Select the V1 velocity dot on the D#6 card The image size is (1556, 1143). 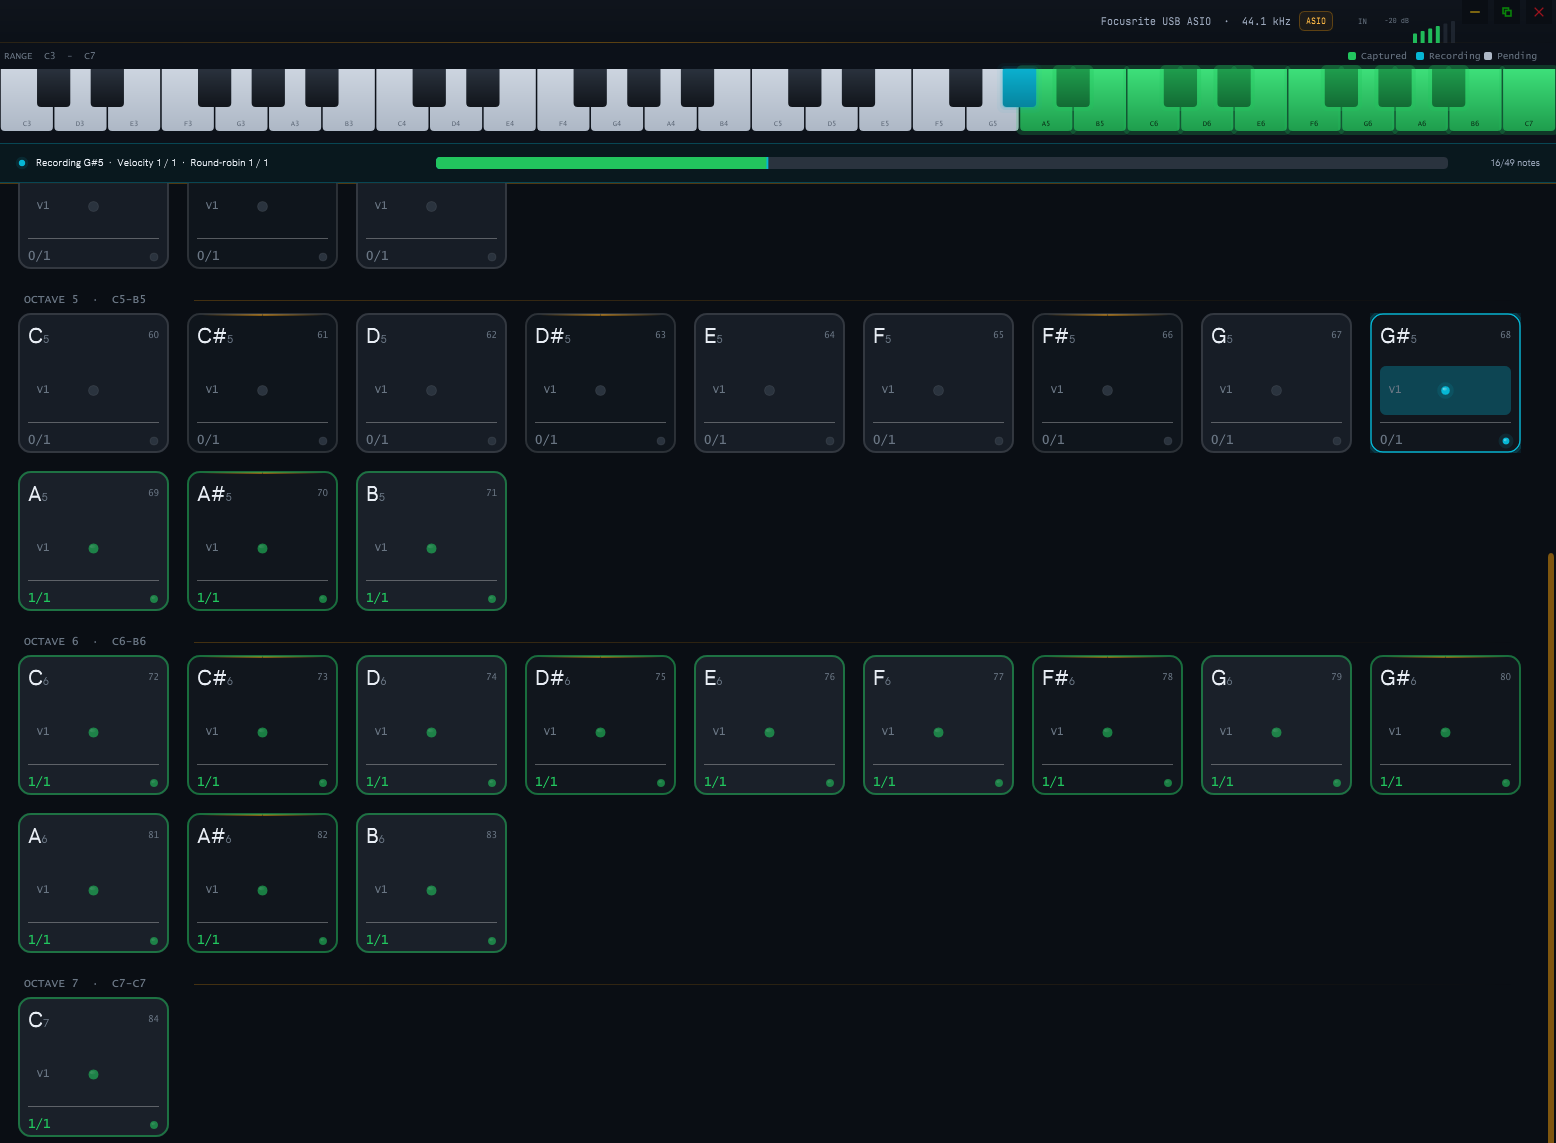[600, 732]
